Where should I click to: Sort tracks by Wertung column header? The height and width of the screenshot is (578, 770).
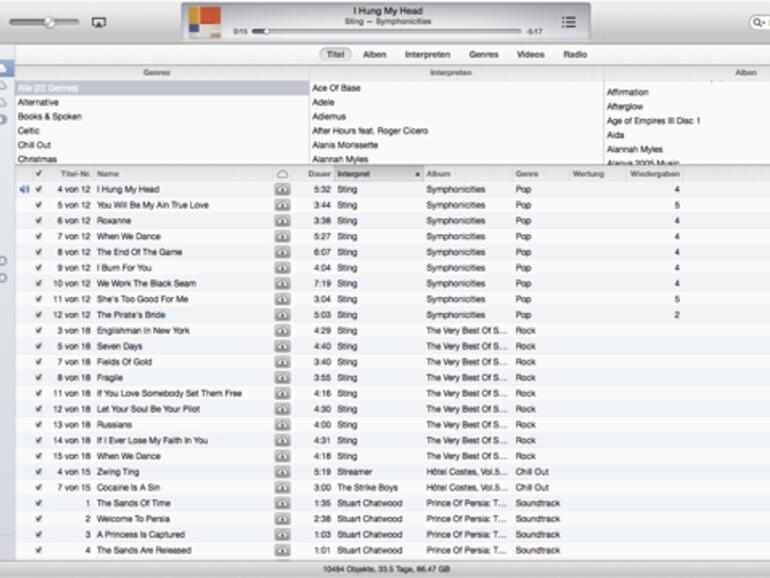coord(588,174)
